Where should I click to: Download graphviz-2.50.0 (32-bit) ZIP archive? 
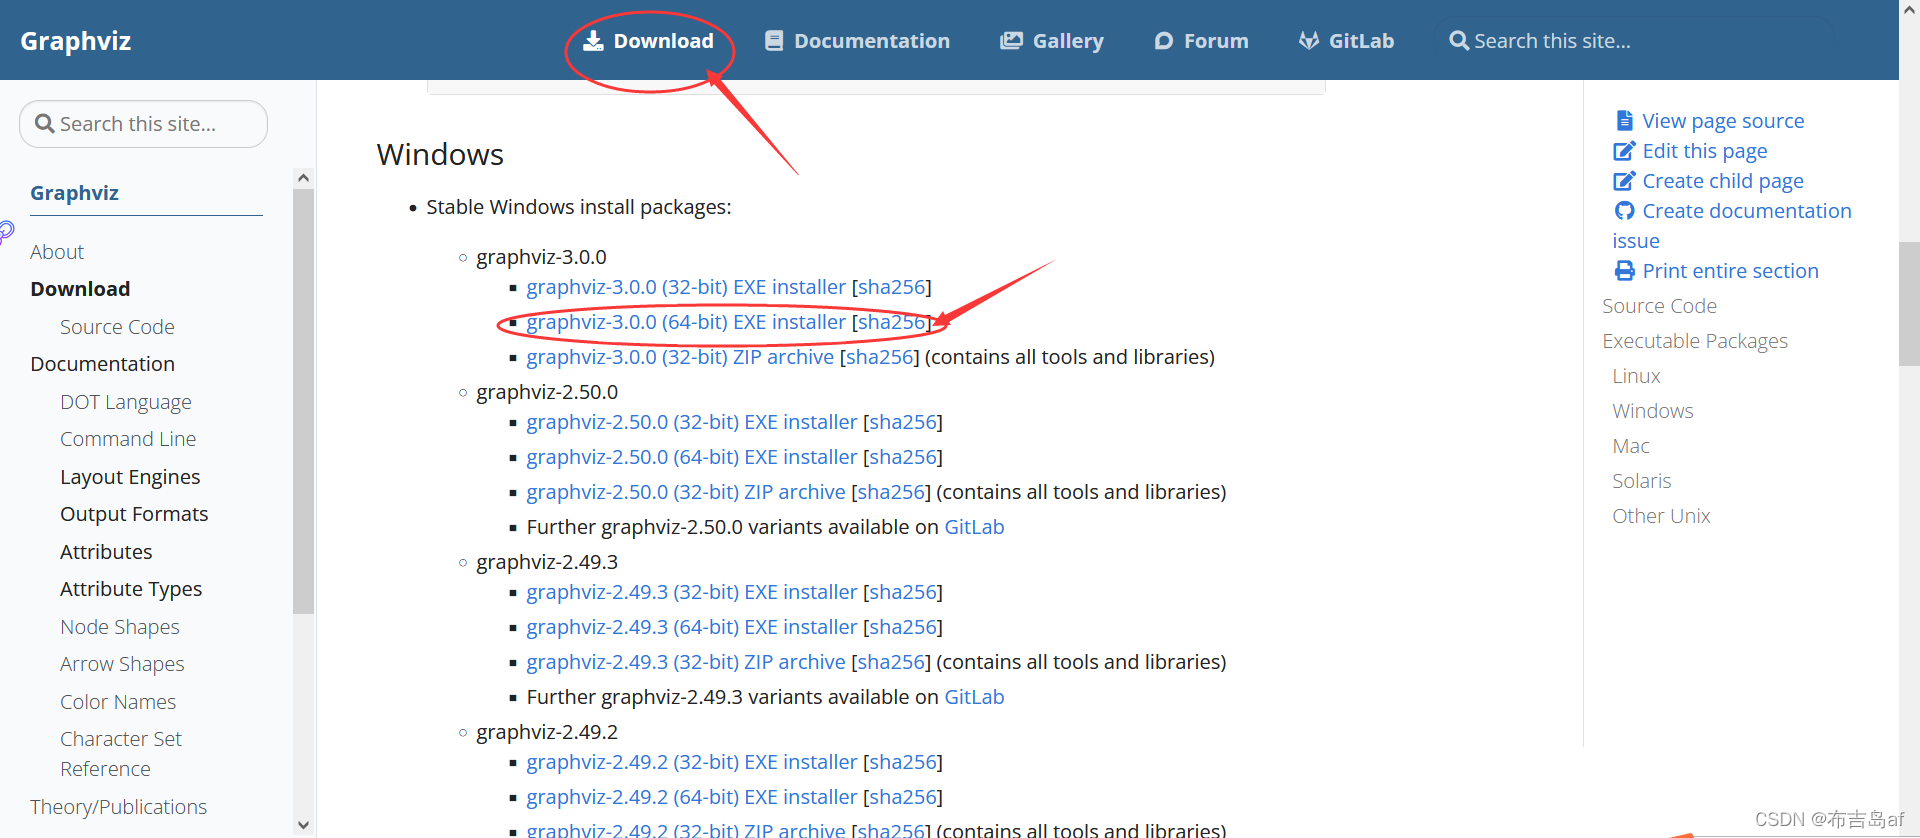(686, 492)
